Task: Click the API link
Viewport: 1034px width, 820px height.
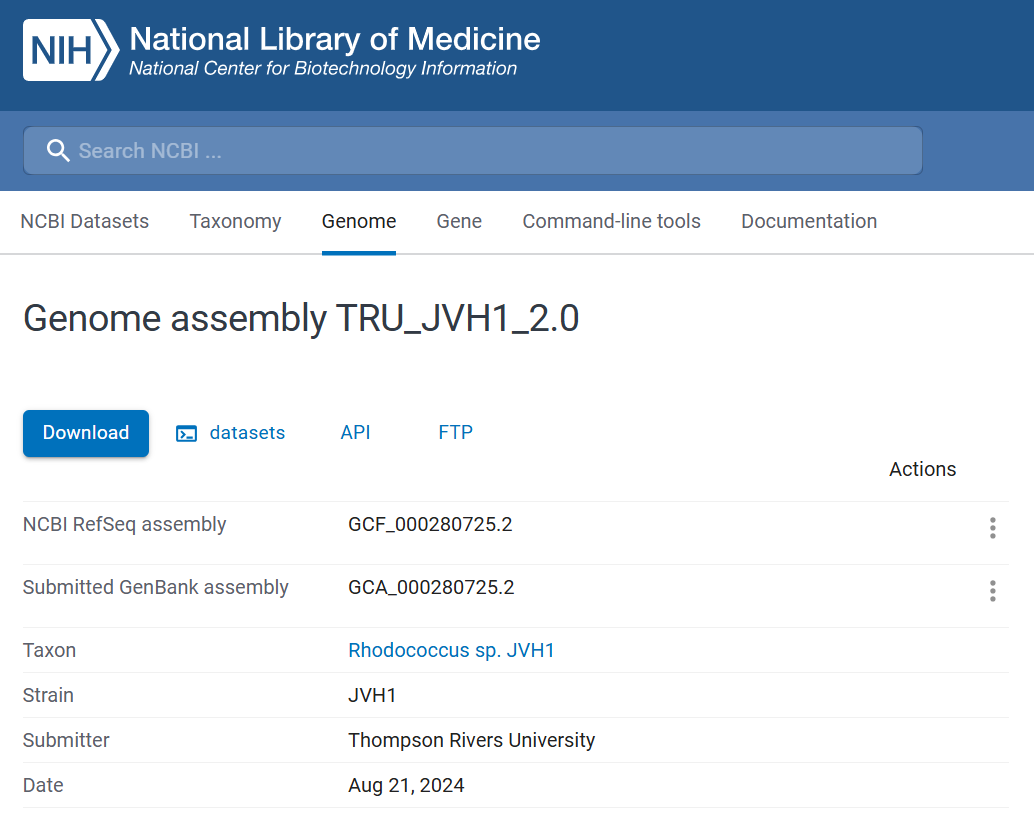Action: pos(355,432)
